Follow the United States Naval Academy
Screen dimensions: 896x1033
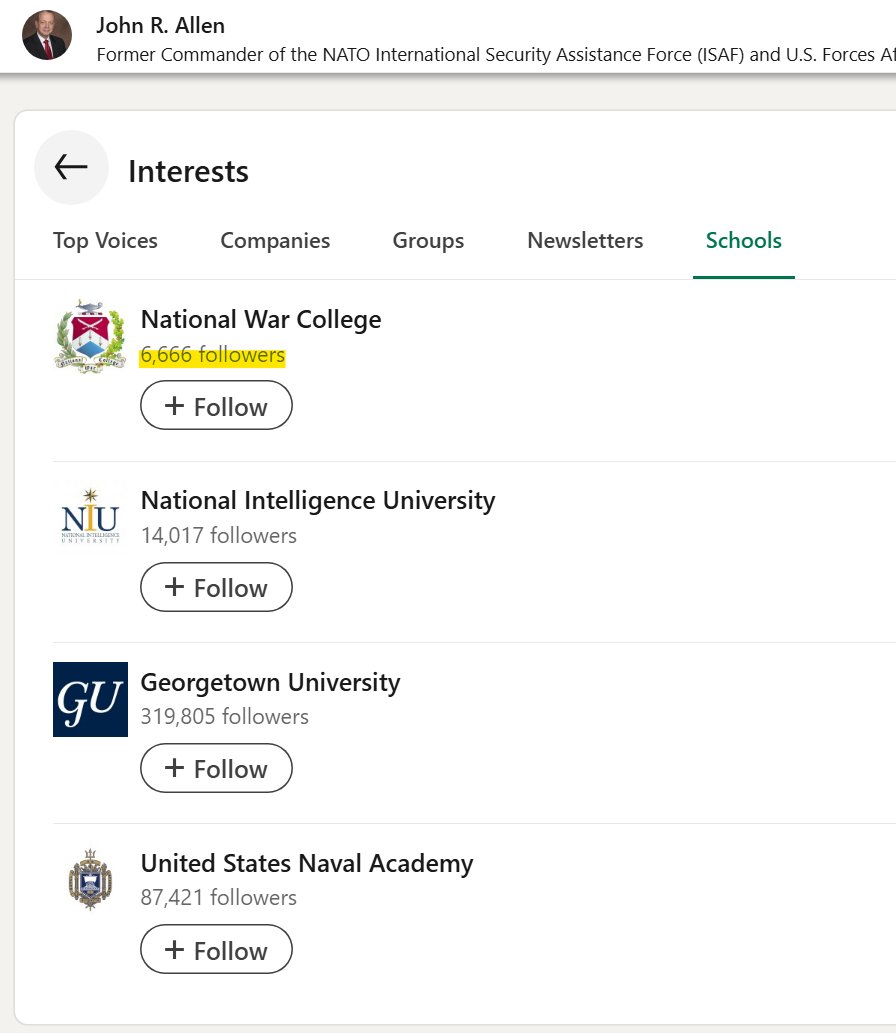216,949
